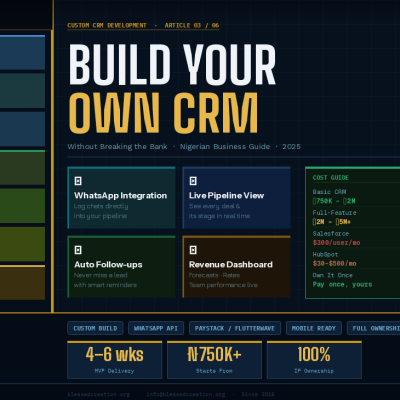Click the 'Salesforce' cost label
The width and height of the screenshot is (400, 400).
[x=331, y=233]
